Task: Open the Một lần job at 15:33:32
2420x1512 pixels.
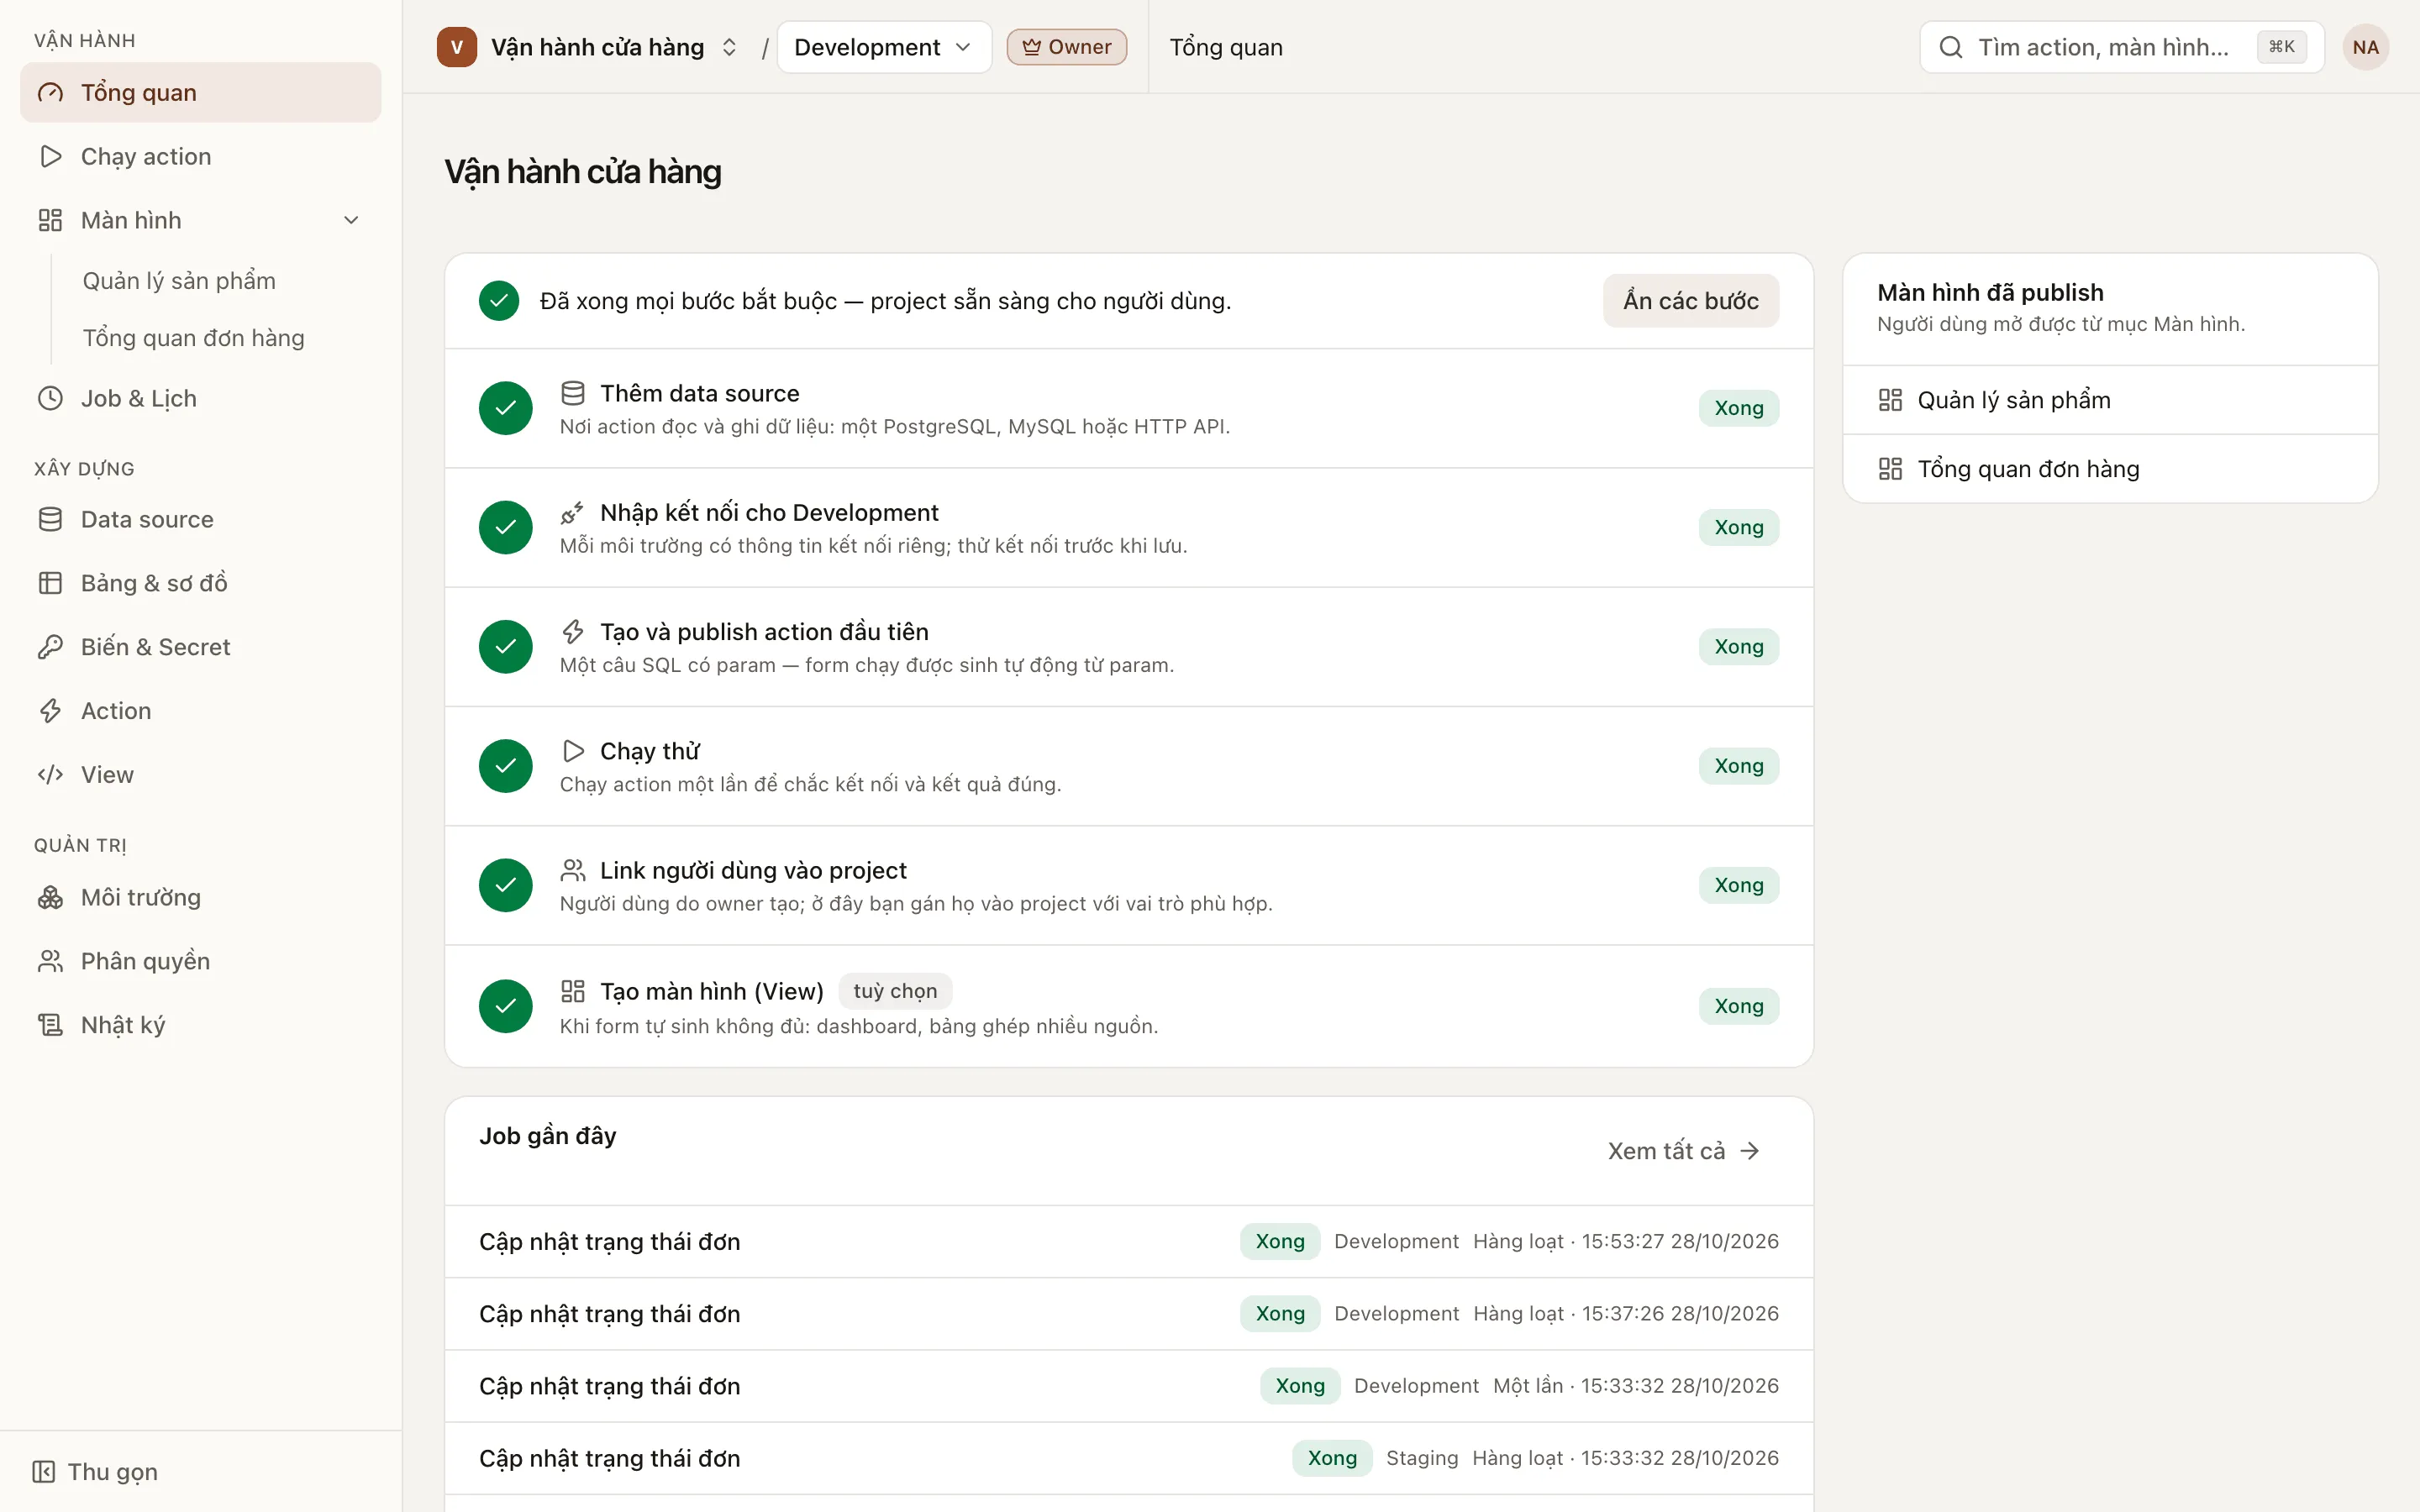Action: (x=1129, y=1386)
